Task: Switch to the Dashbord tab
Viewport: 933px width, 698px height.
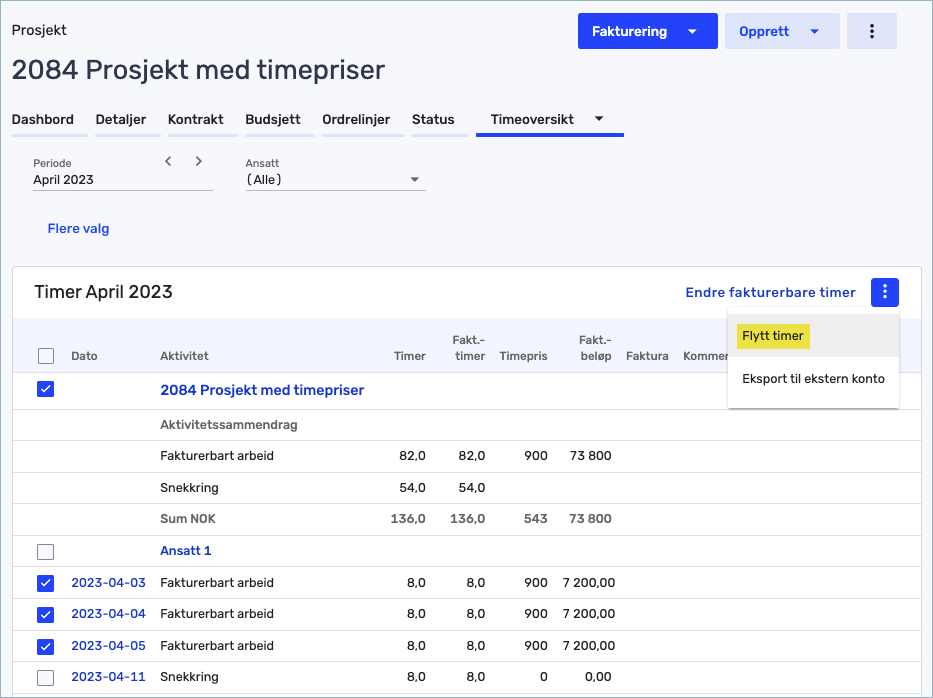Action: (x=43, y=120)
